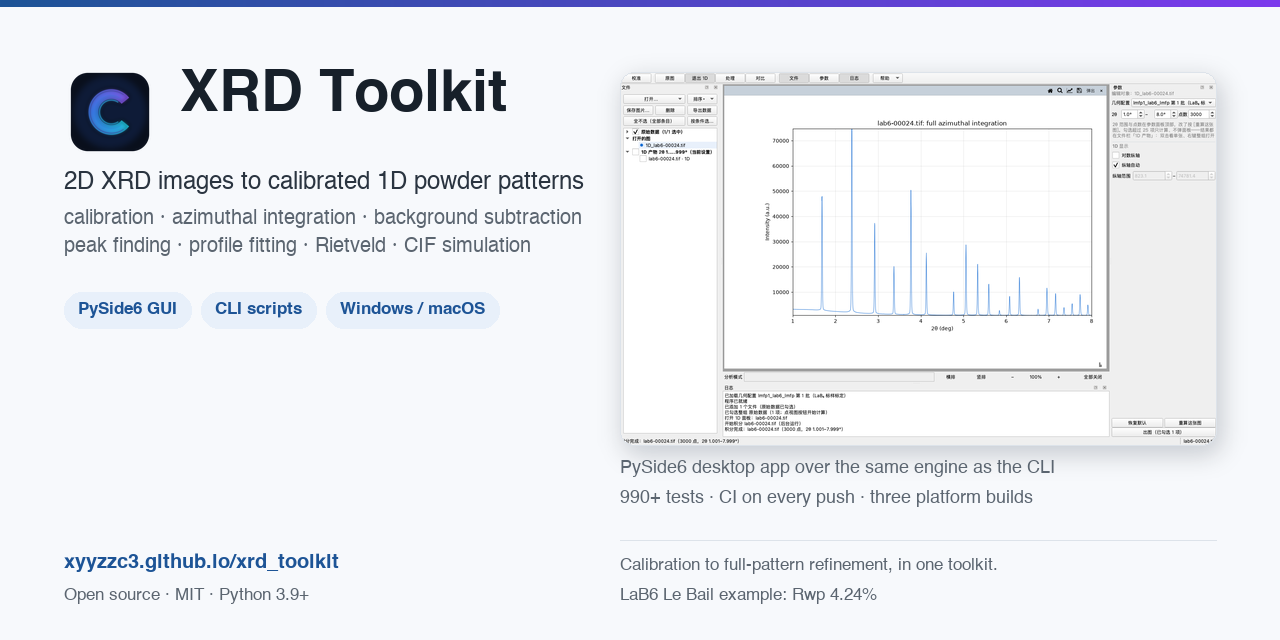This screenshot has height=640, width=1280.
Task: Close the 文件 panel with its x icon
Action: 715,87
